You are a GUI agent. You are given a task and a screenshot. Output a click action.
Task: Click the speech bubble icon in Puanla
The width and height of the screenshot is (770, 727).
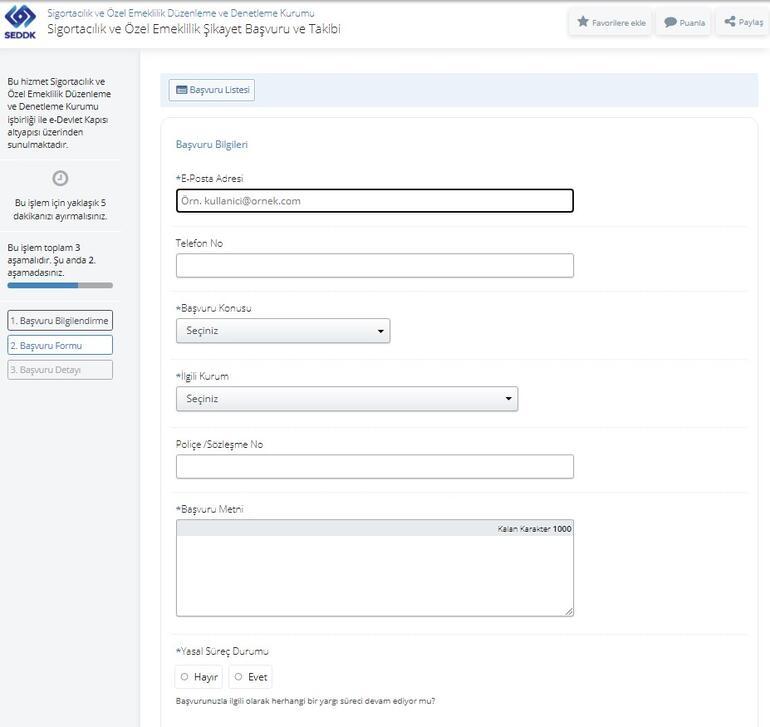click(670, 22)
